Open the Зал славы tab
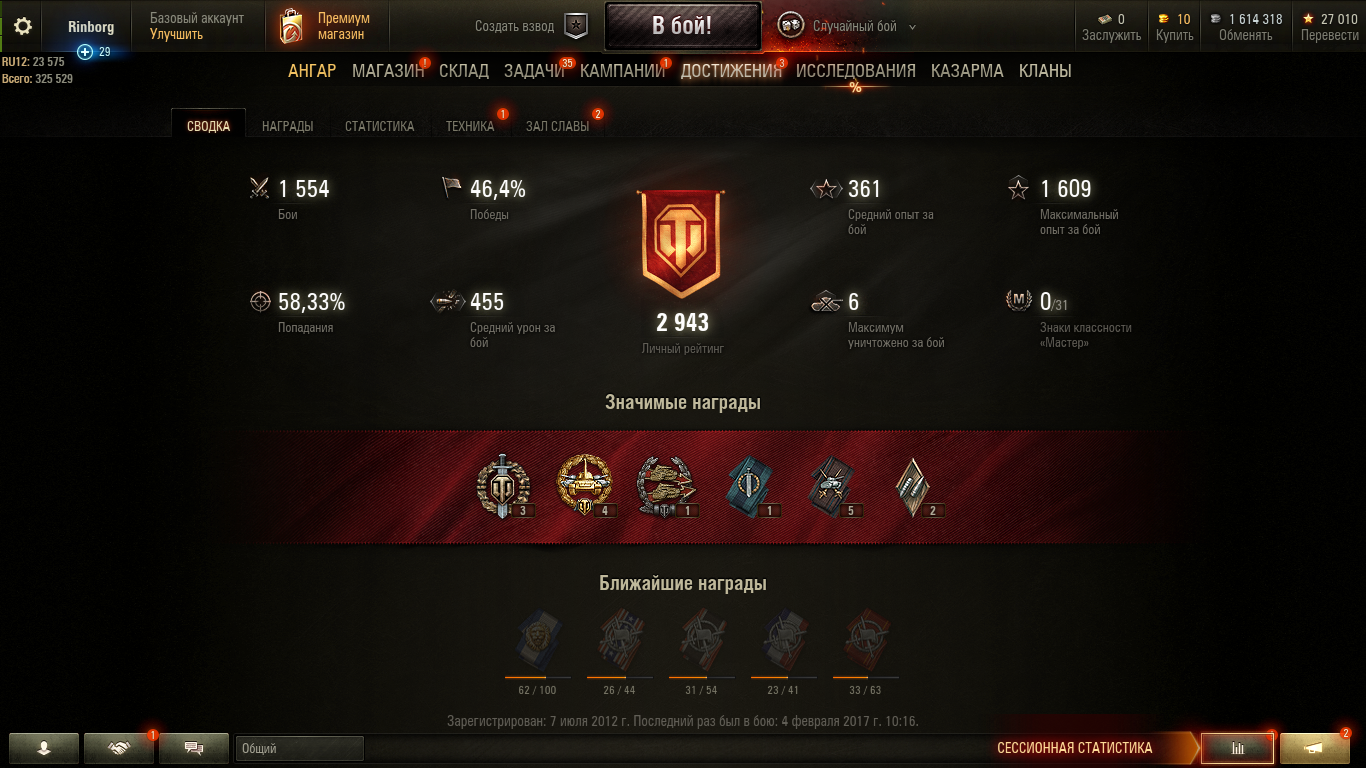Screen dimensions: 1366x768 [x=557, y=126]
